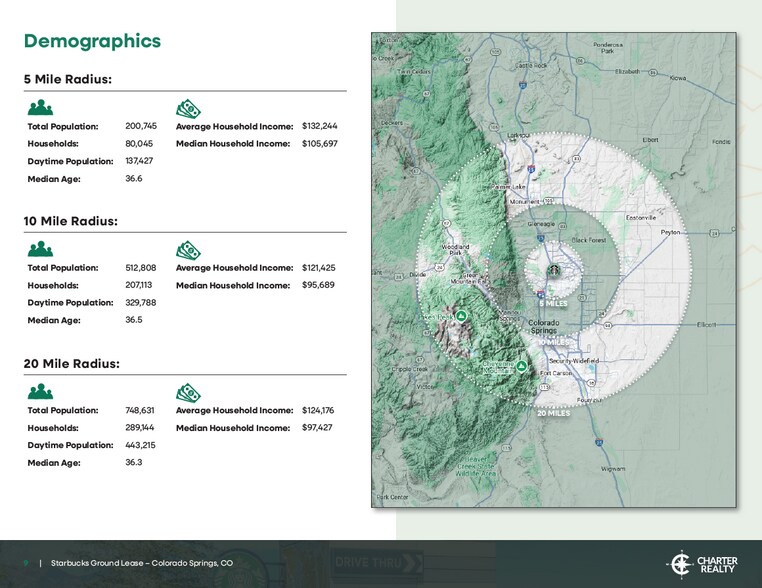Click the Starbucks Ground Lease footer text
762x588 pixels.
(142, 563)
